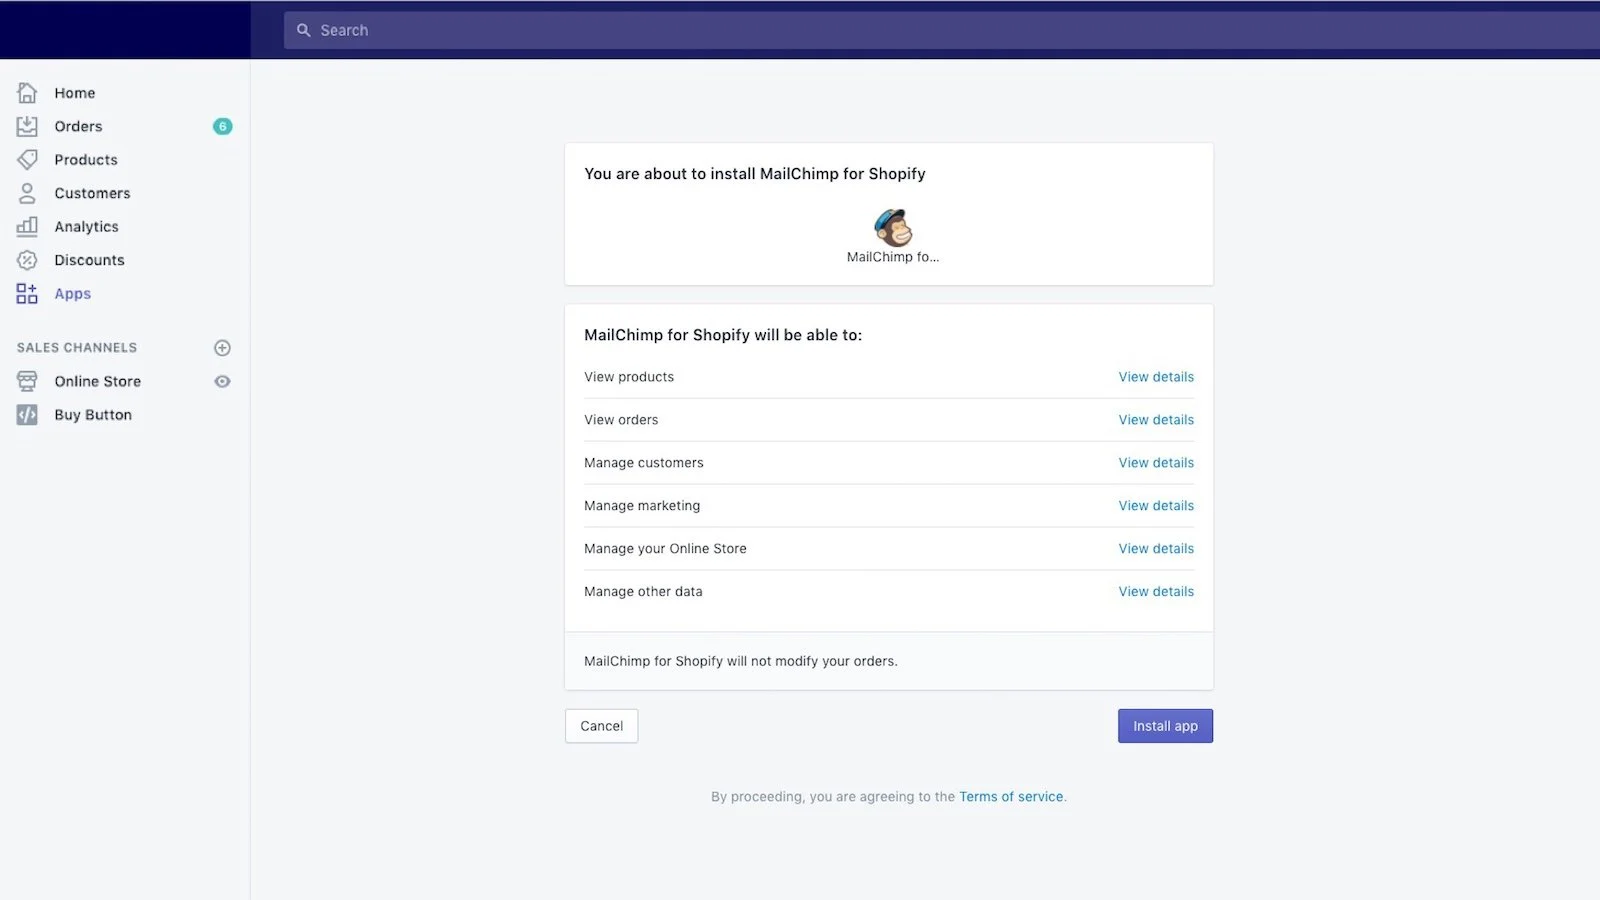This screenshot has height=900, width=1600.
Task: Click the MailChimp monkey logo
Action: [893, 227]
